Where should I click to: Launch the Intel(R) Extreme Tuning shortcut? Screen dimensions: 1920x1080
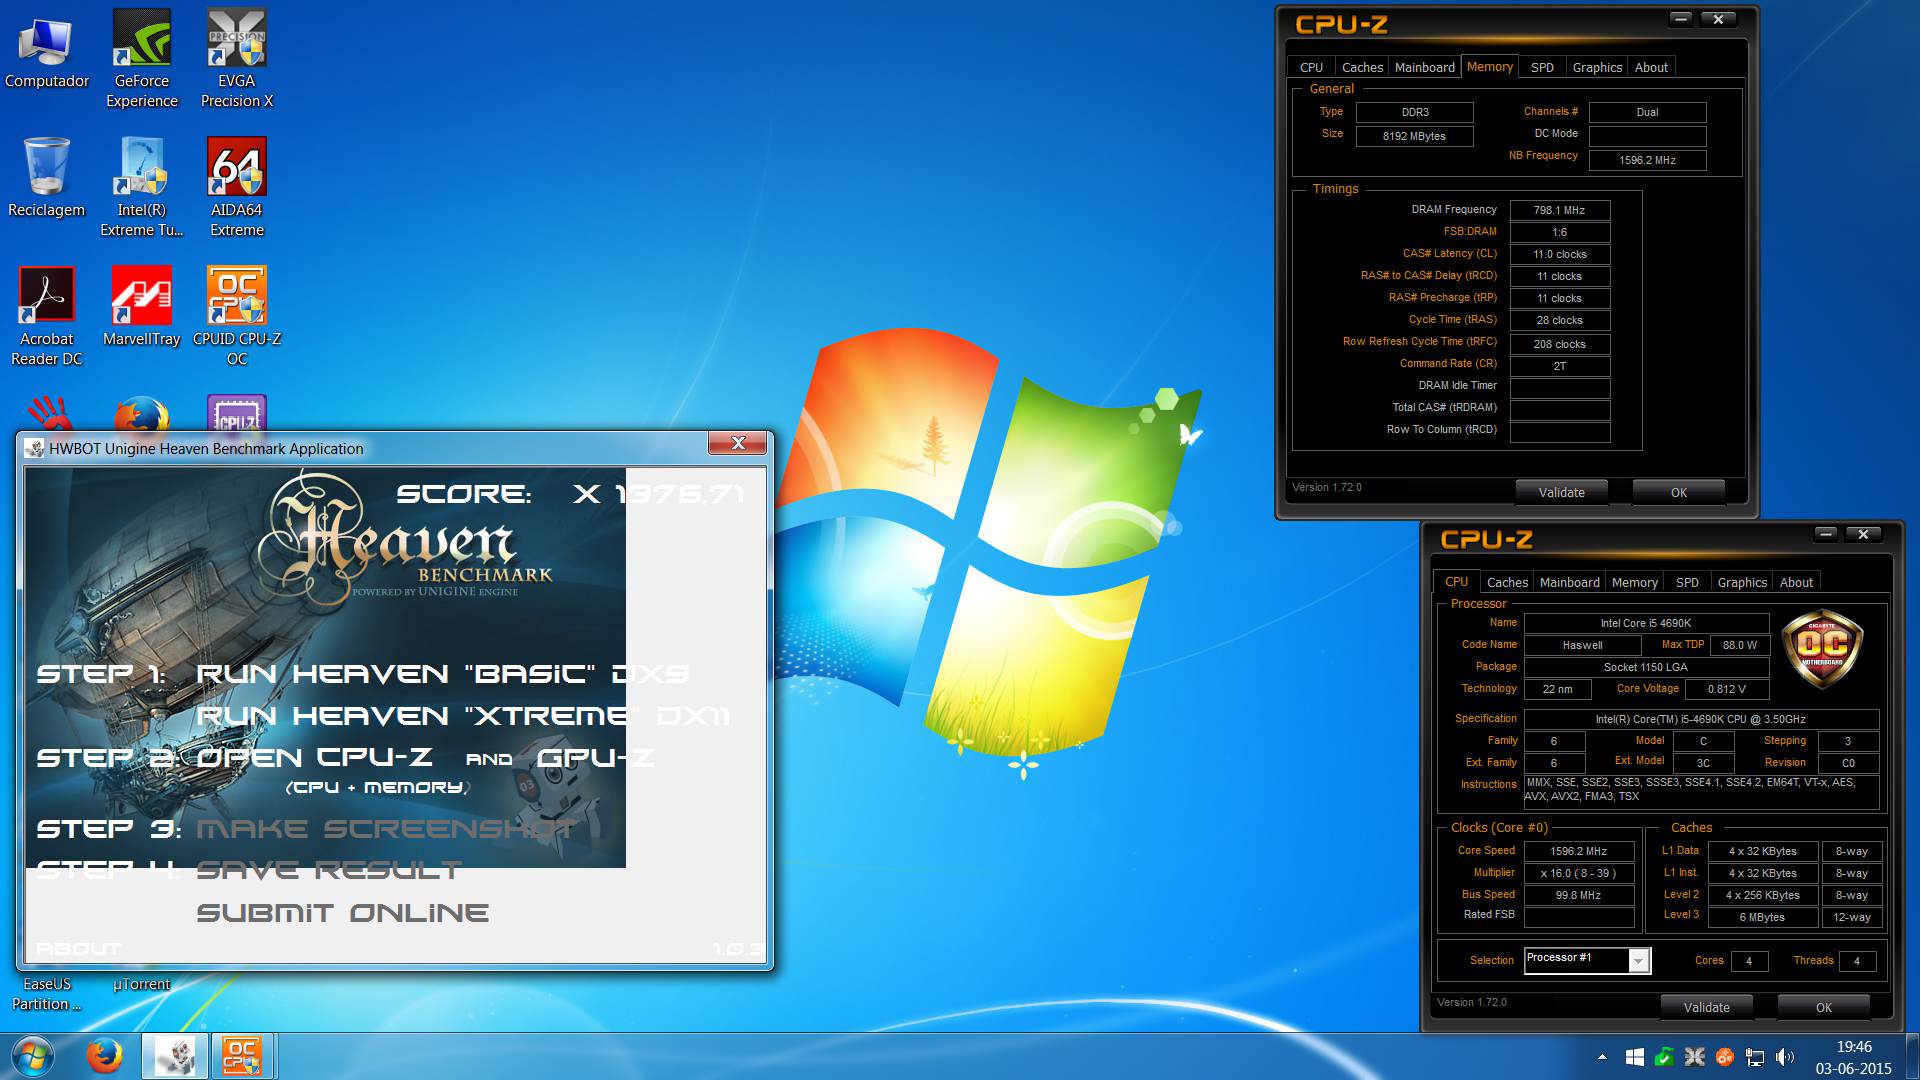click(x=142, y=188)
